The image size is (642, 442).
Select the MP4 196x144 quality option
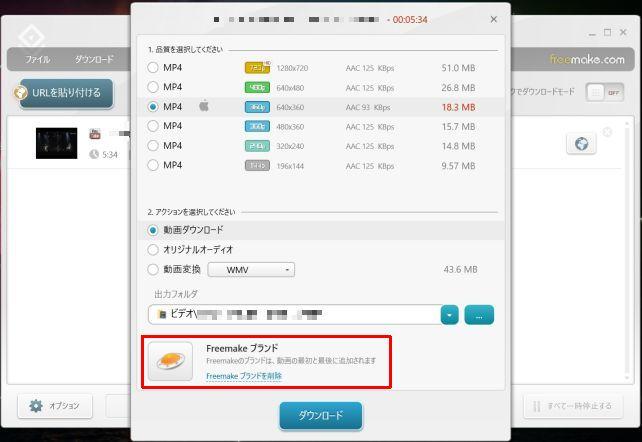click(153, 165)
